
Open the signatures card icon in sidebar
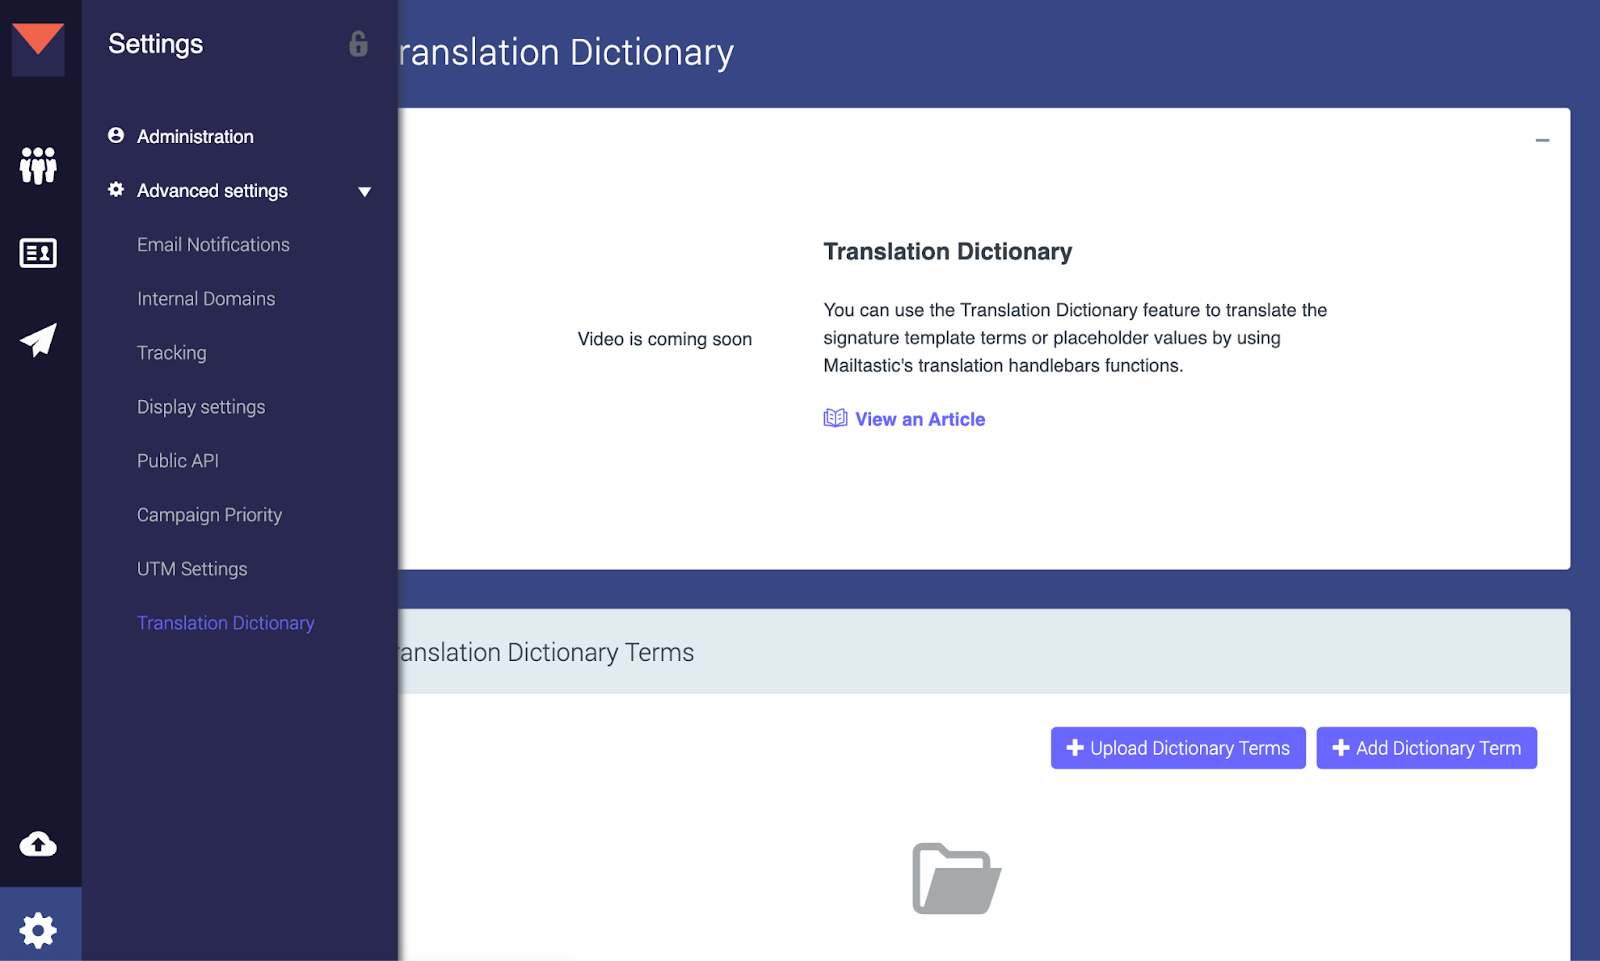(x=38, y=253)
